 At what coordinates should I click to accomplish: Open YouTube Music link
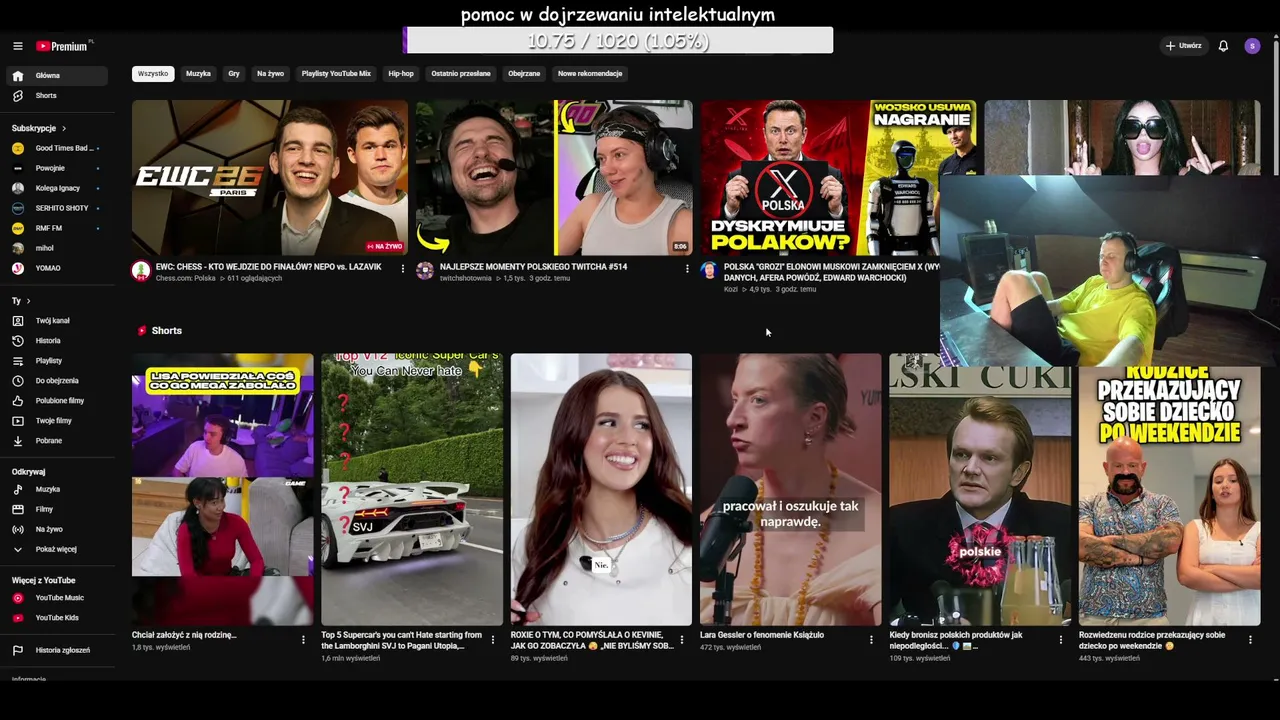pos(57,598)
